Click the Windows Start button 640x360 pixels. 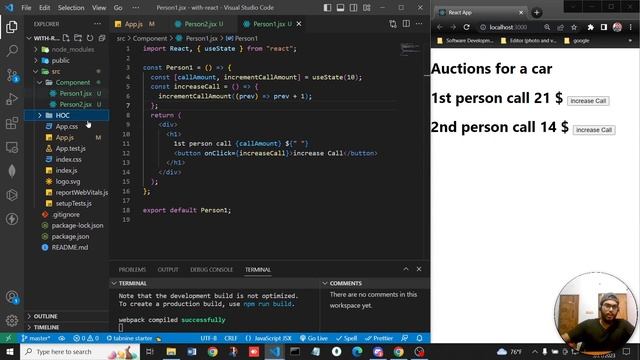[9, 351]
